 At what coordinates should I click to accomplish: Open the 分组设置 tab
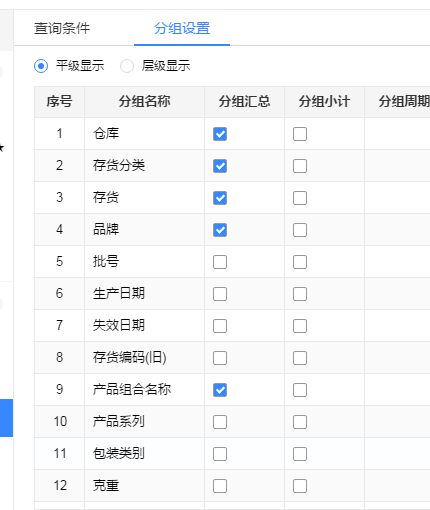pyautogui.click(x=182, y=28)
